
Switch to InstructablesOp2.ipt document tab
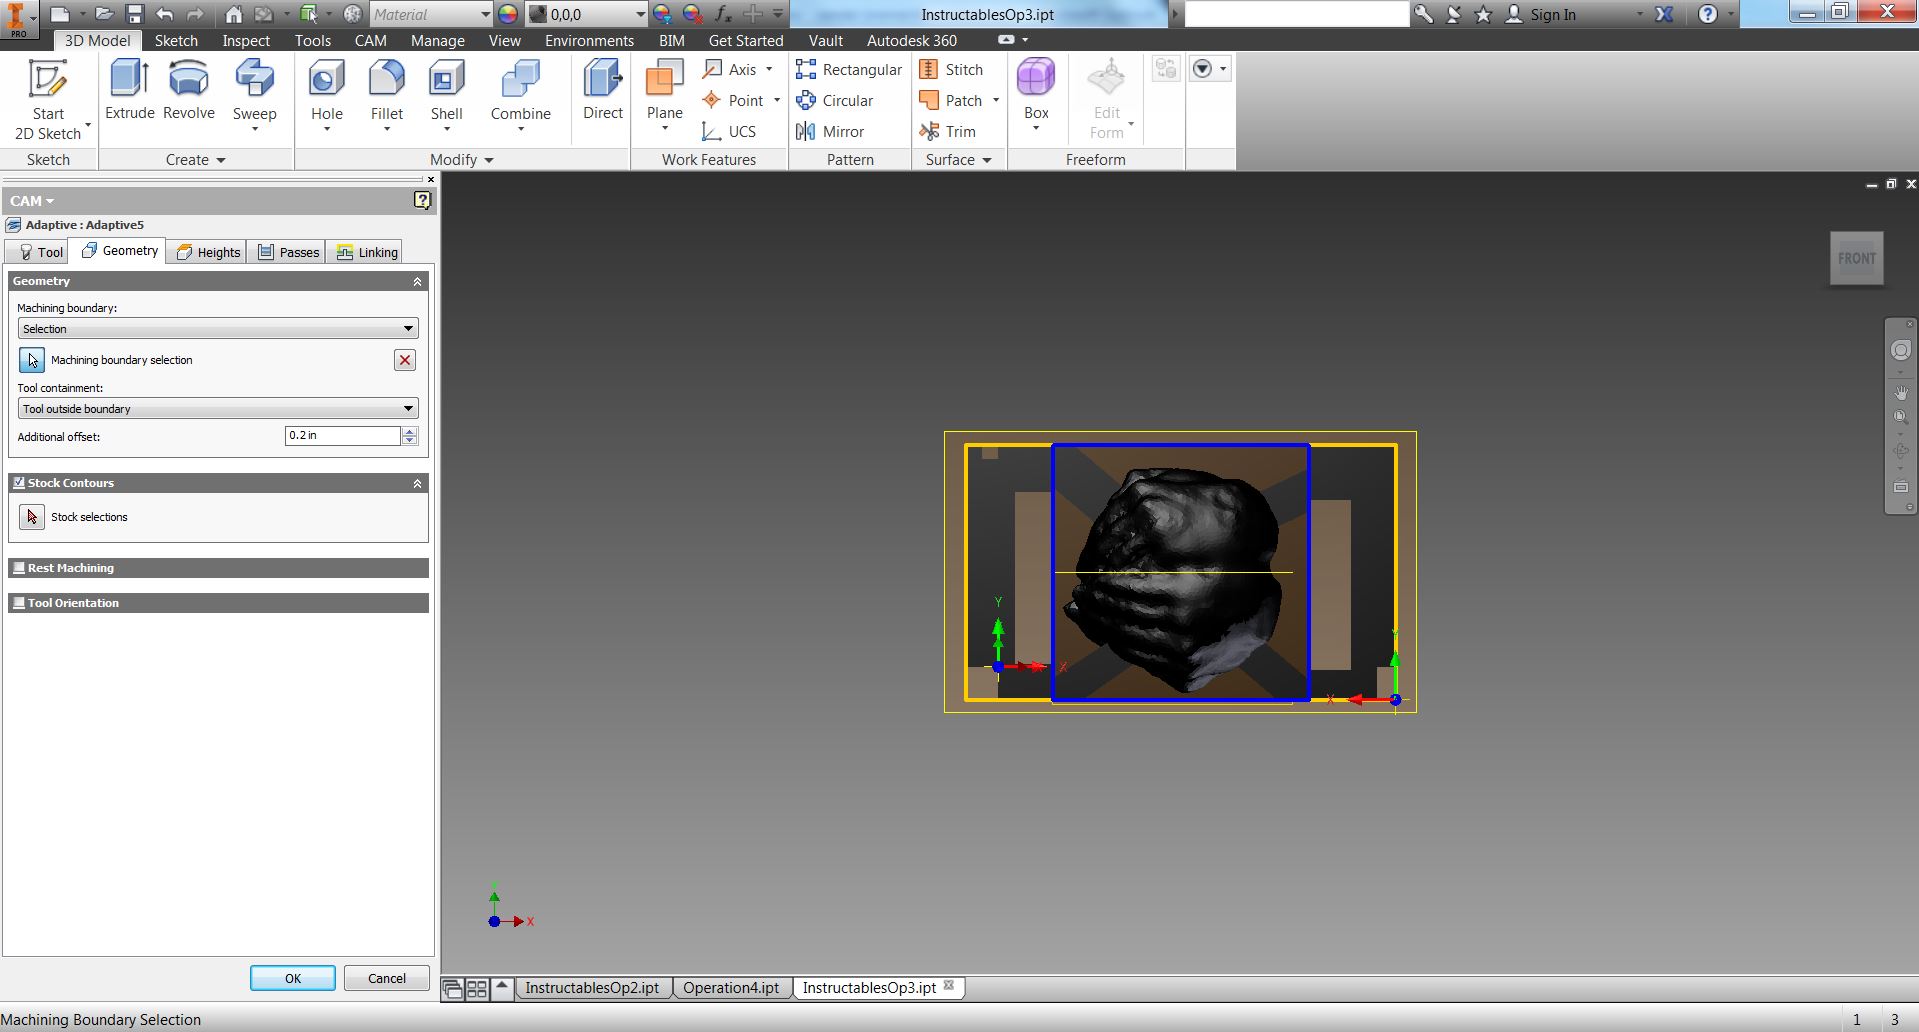592,988
